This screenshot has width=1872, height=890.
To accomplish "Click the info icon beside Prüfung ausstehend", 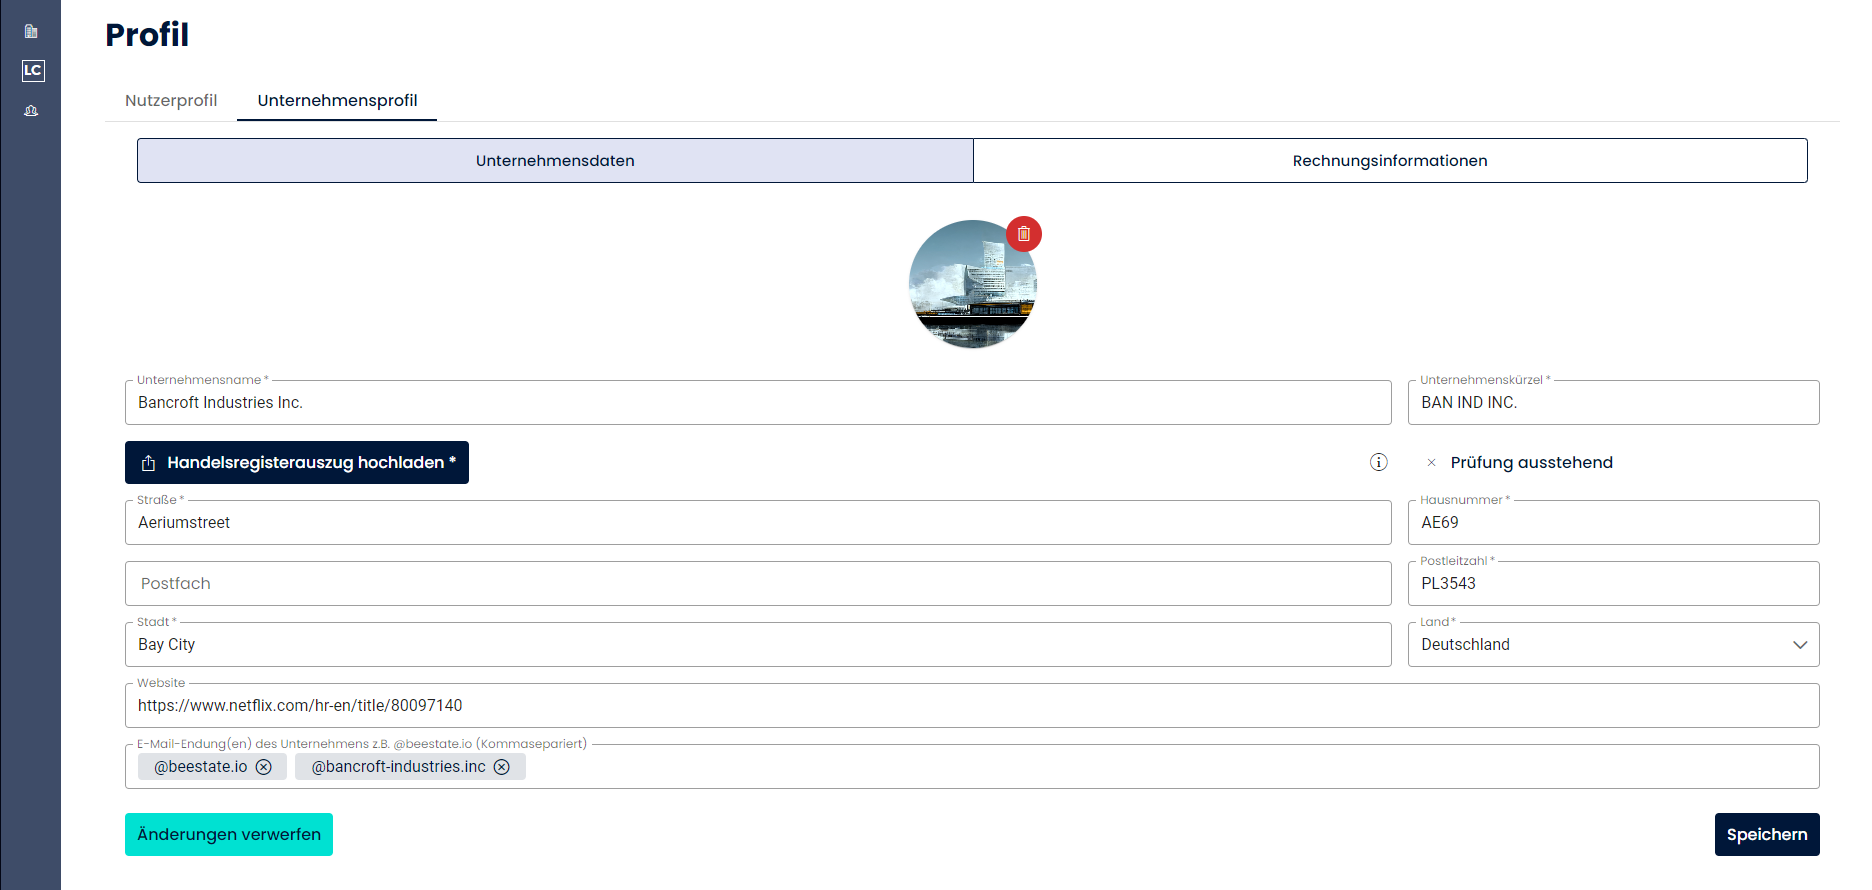I will [1378, 462].
